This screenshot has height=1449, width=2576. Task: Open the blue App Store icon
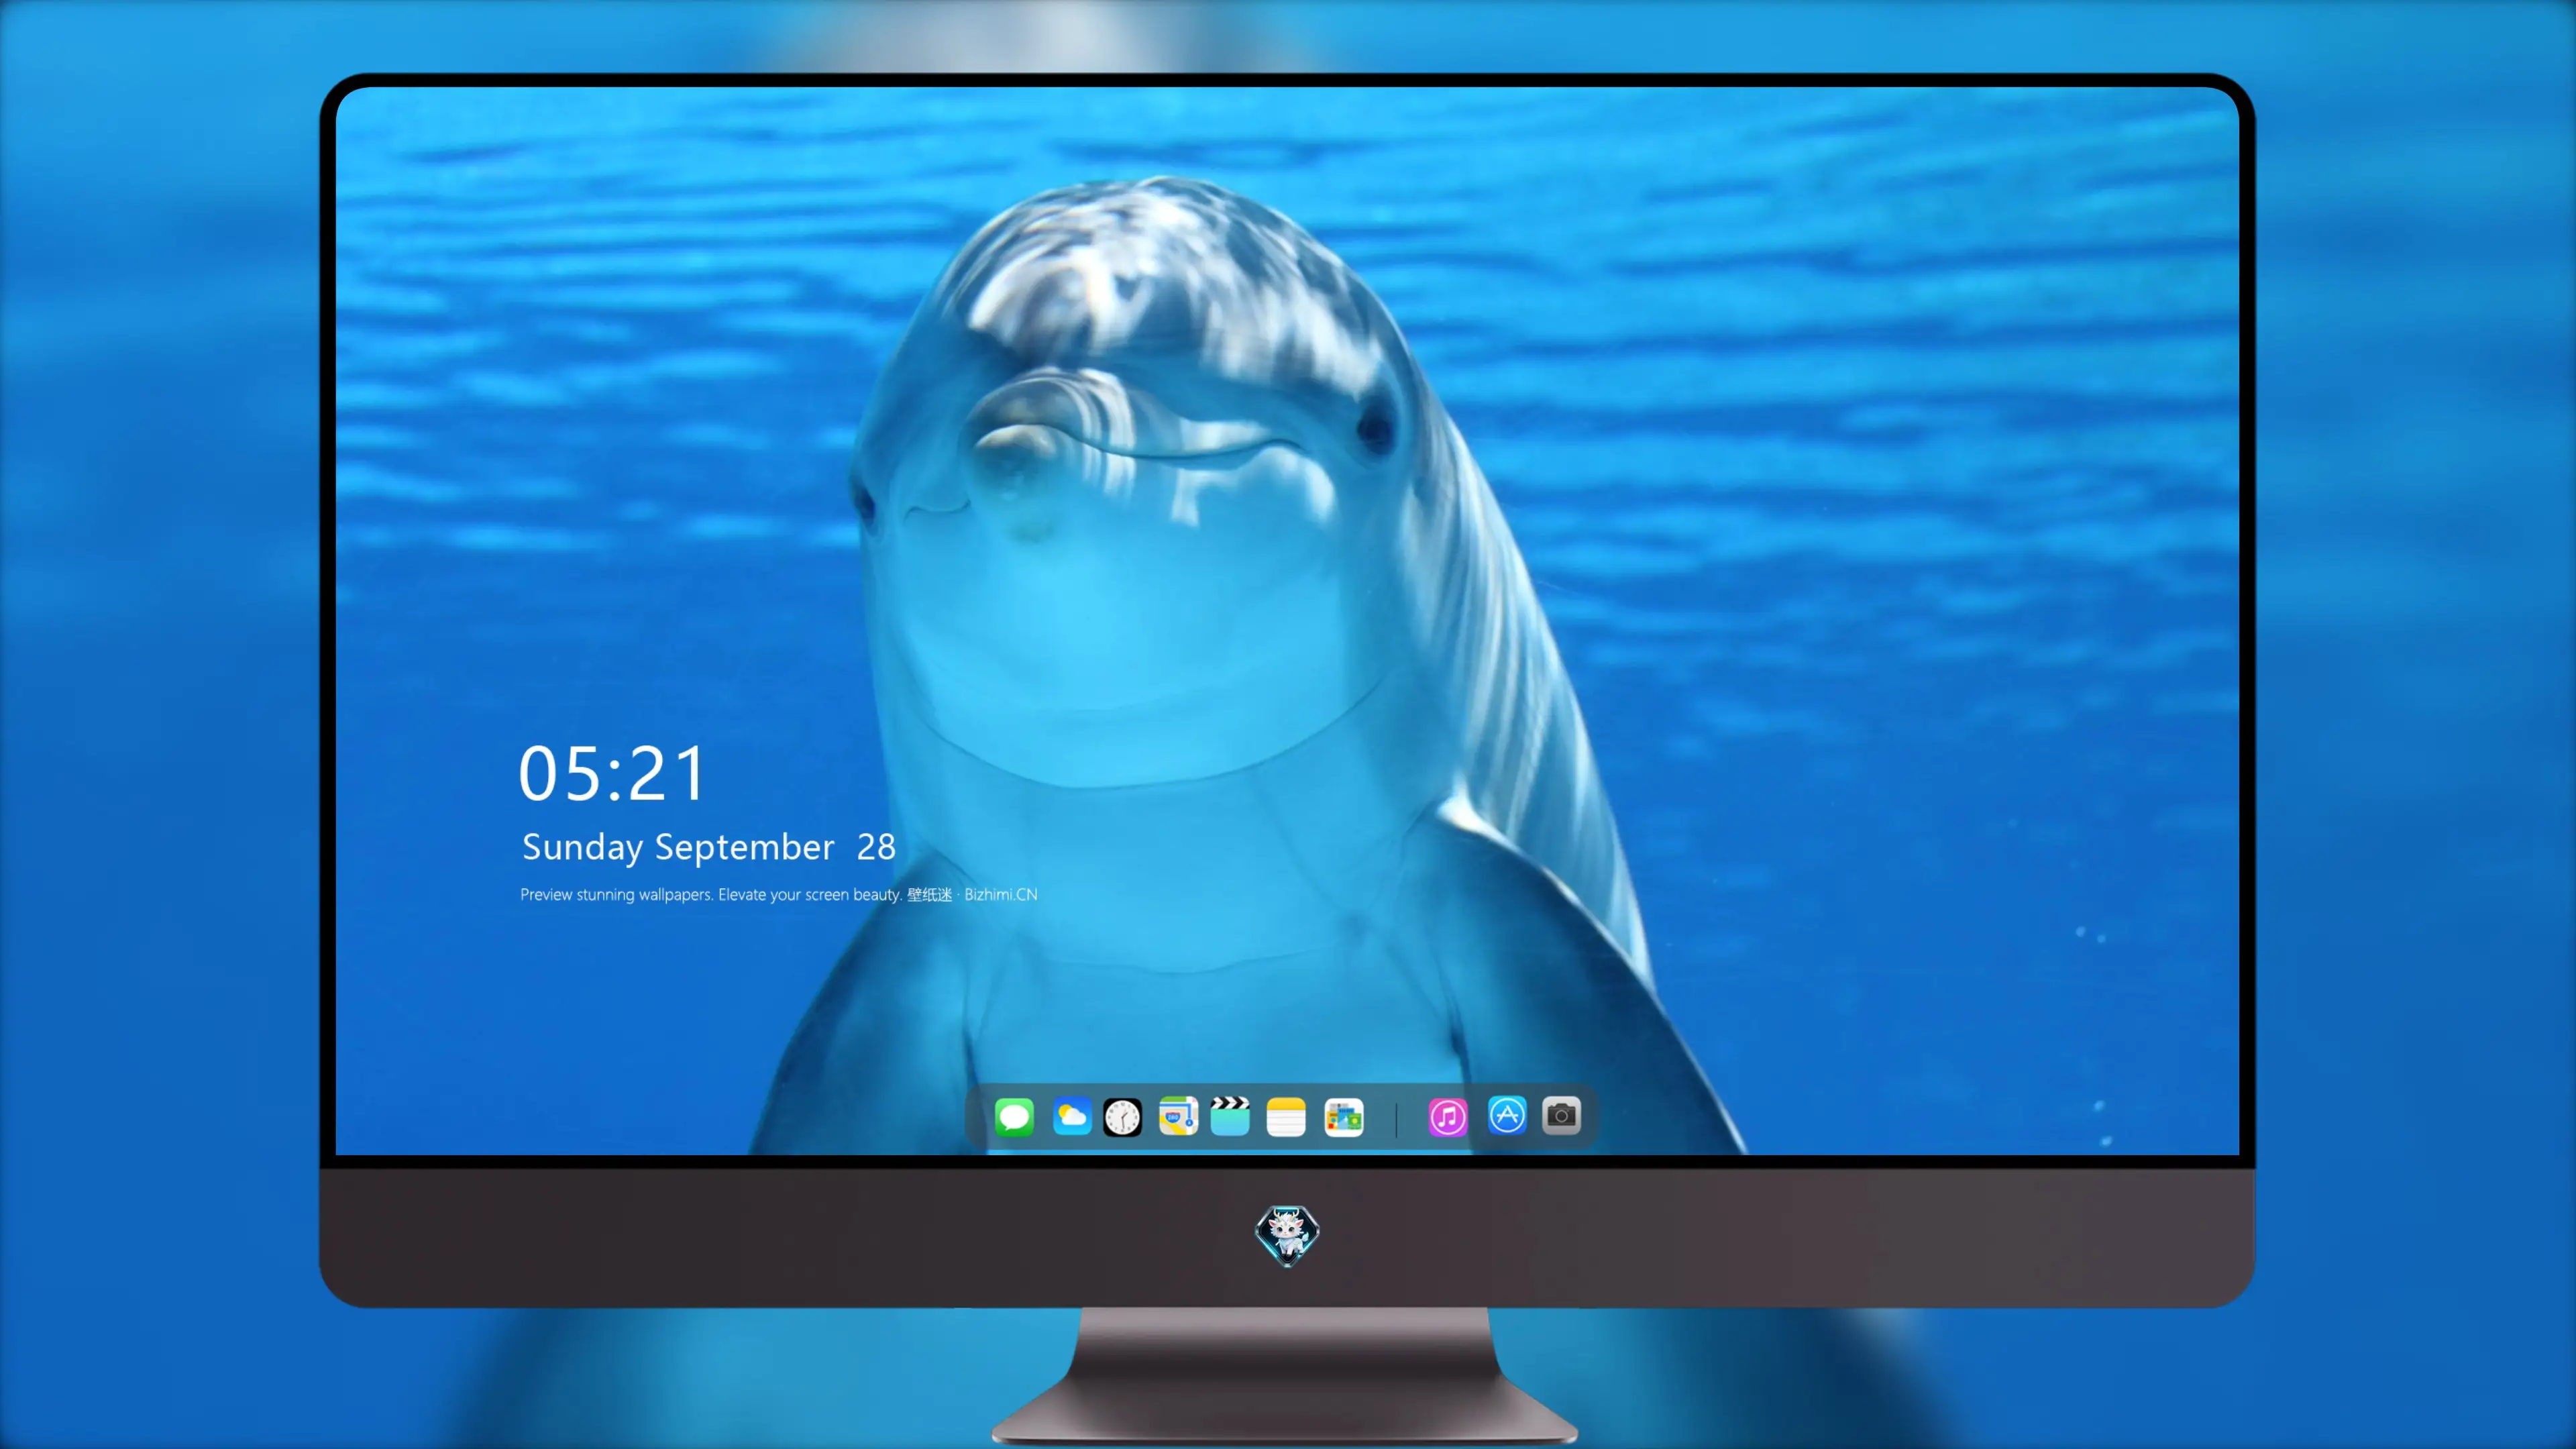(1507, 1115)
